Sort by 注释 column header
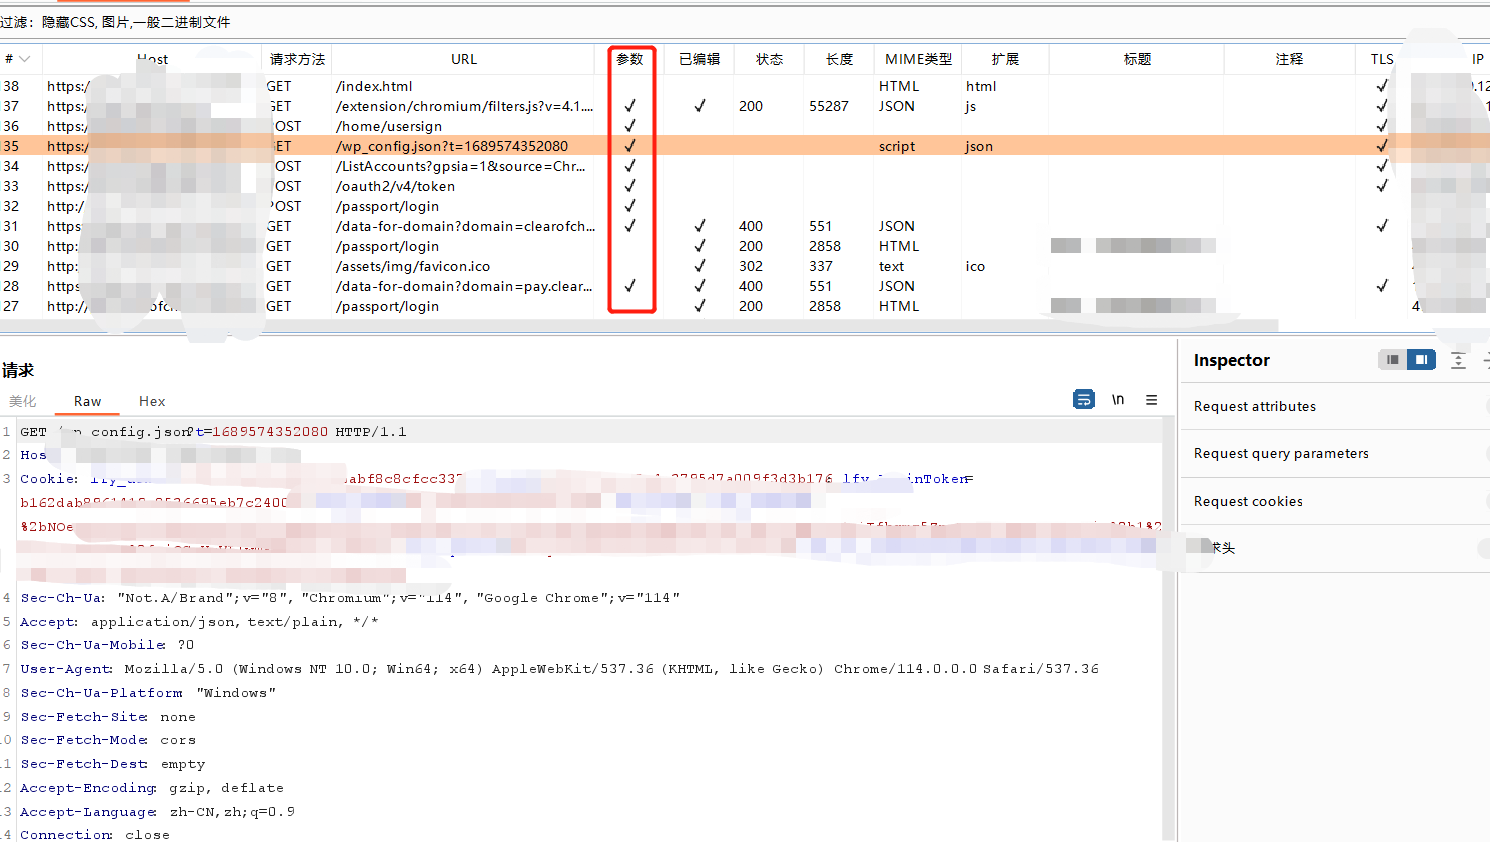Image resolution: width=1490 pixels, height=842 pixels. pos(1289,59)
